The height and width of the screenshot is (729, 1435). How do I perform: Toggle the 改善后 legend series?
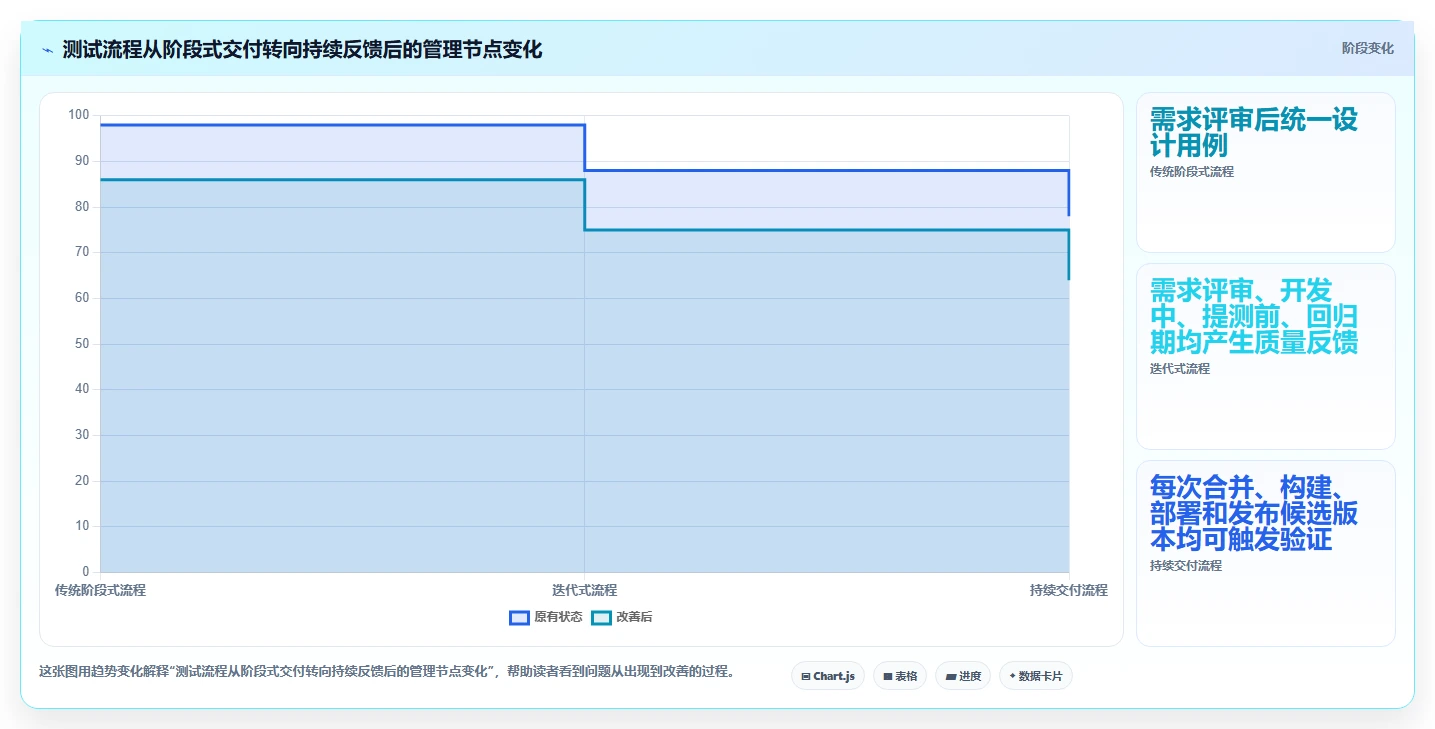[x=622, y=617]
